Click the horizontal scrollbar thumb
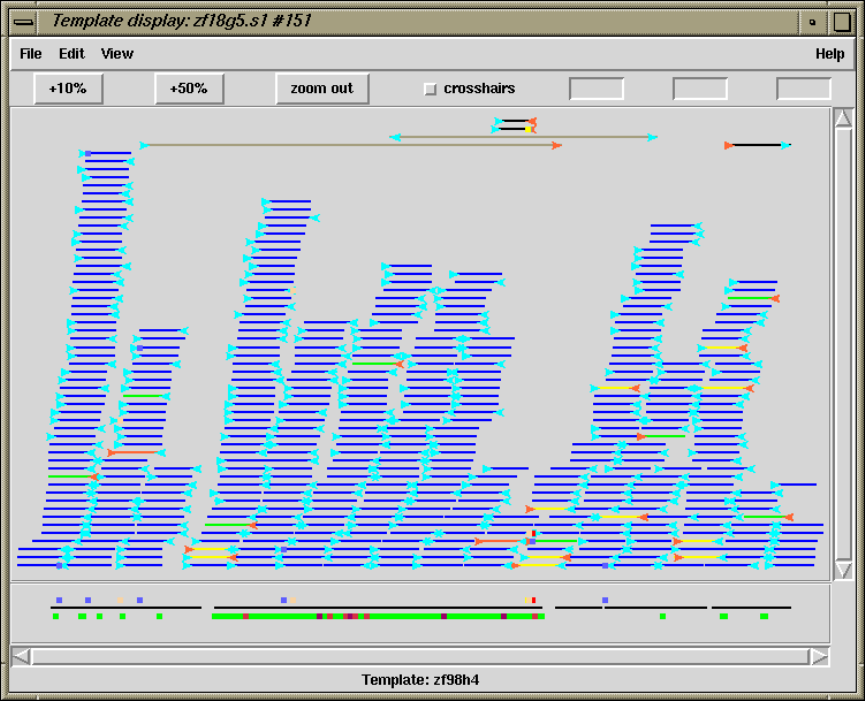The image size is (865, 701). (420, 657)
